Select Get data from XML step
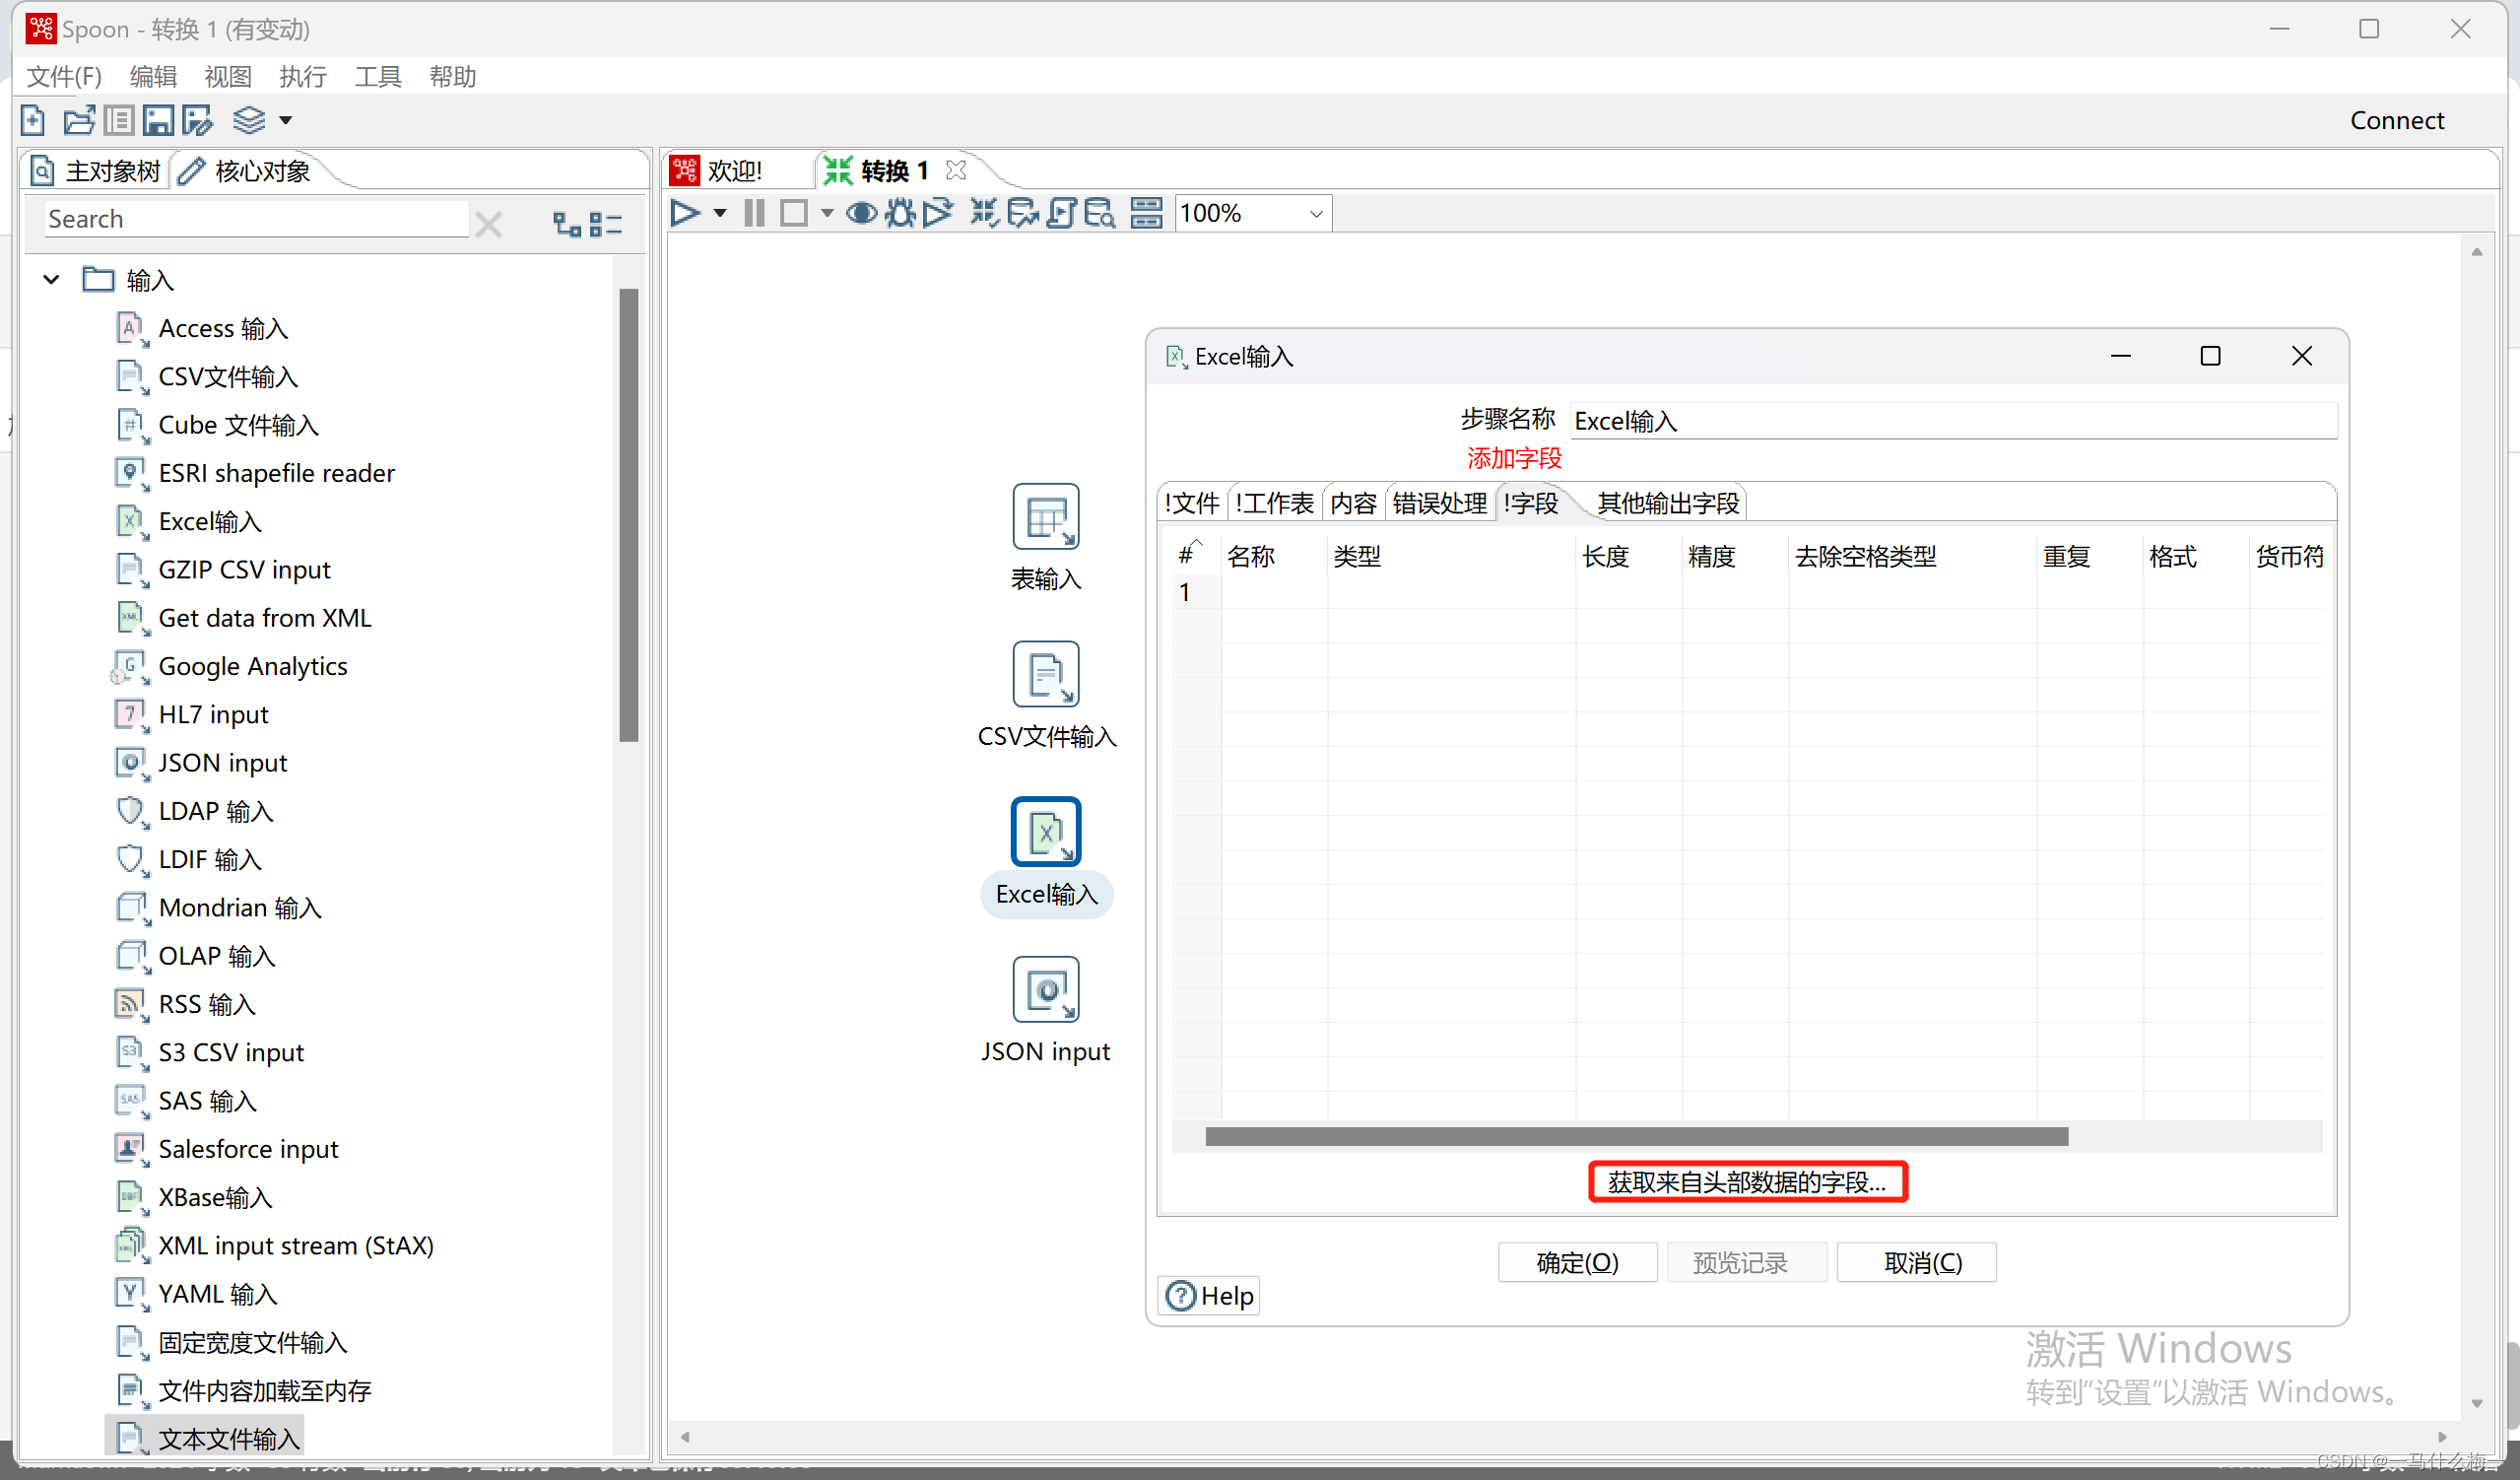This screenshot has height=1480, width=2520. (244, 618)
